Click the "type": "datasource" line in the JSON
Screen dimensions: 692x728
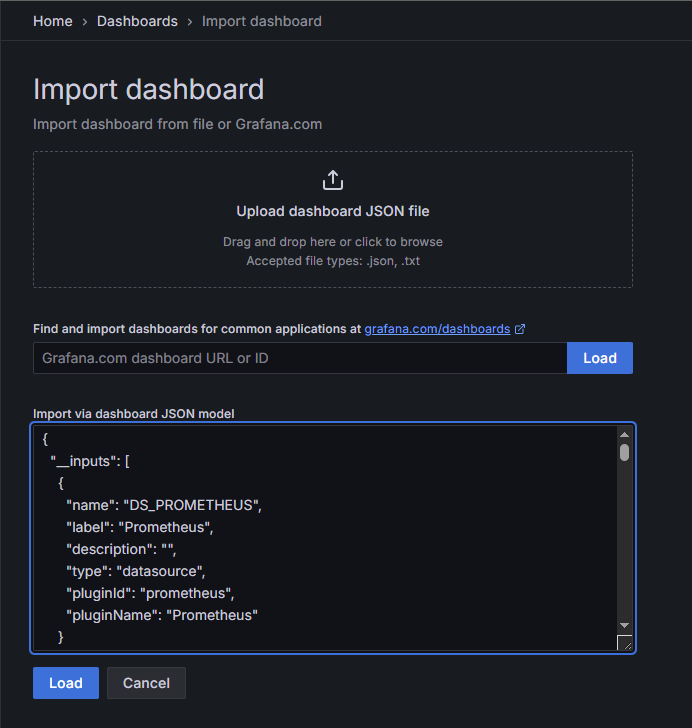point(135,571)
